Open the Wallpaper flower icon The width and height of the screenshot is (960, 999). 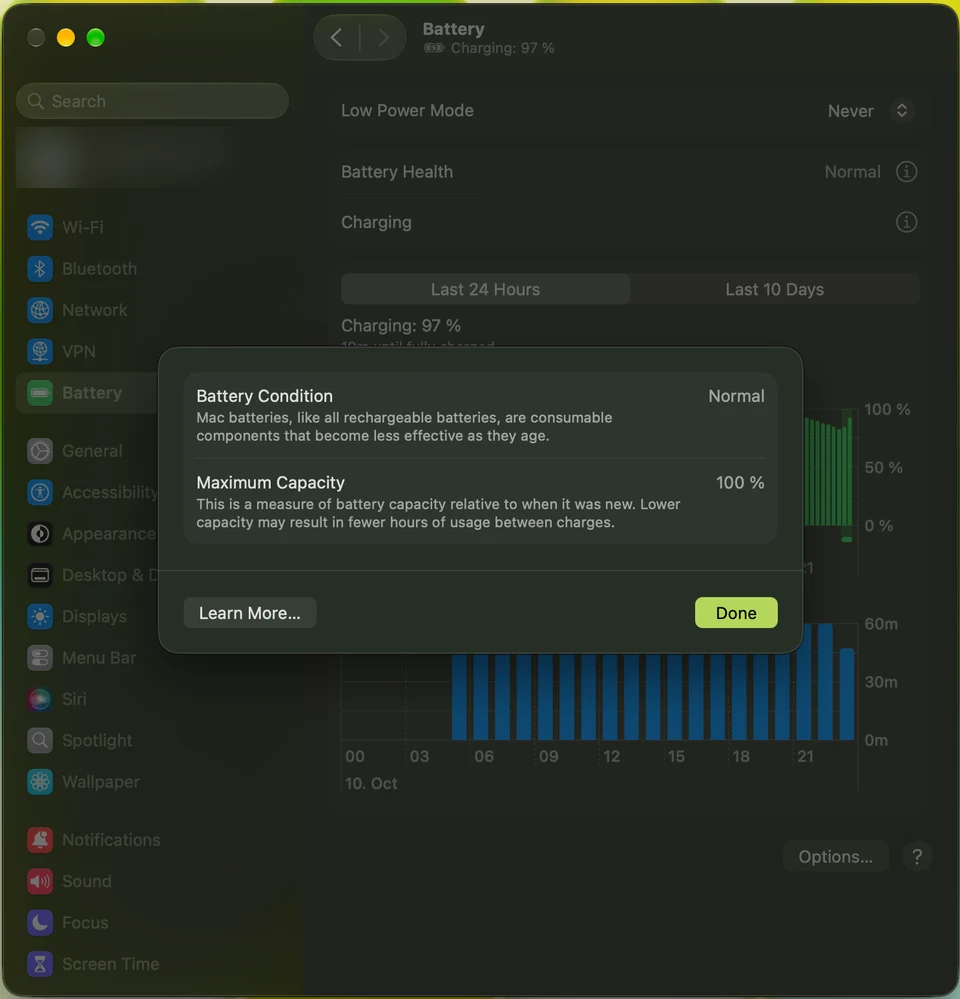(x=39, y=782)
